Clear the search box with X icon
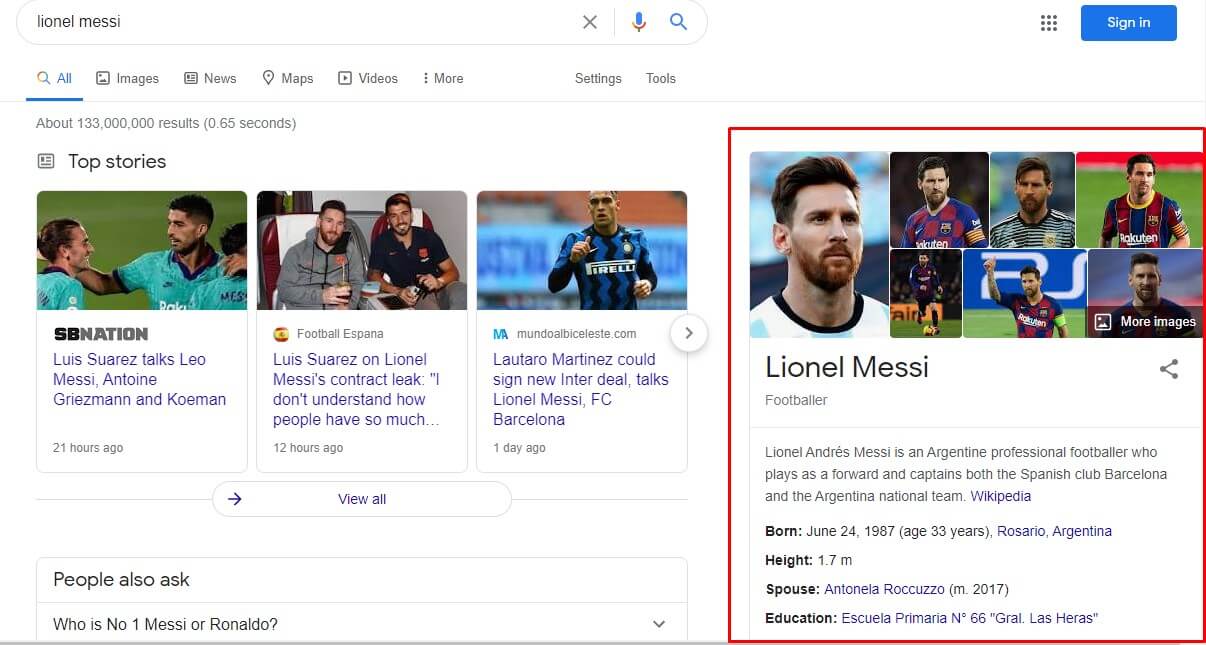The image size is (1206, 645). [x=590, y=22]
